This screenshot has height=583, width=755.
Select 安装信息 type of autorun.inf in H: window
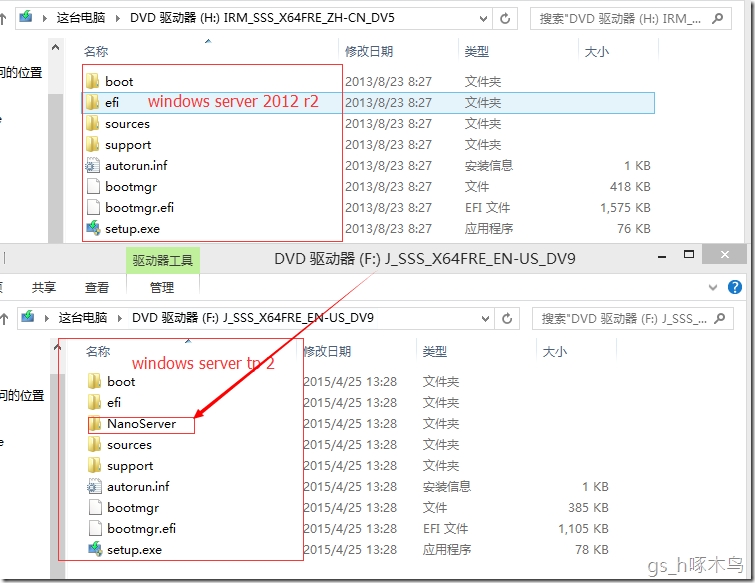[x=488, y=166]
